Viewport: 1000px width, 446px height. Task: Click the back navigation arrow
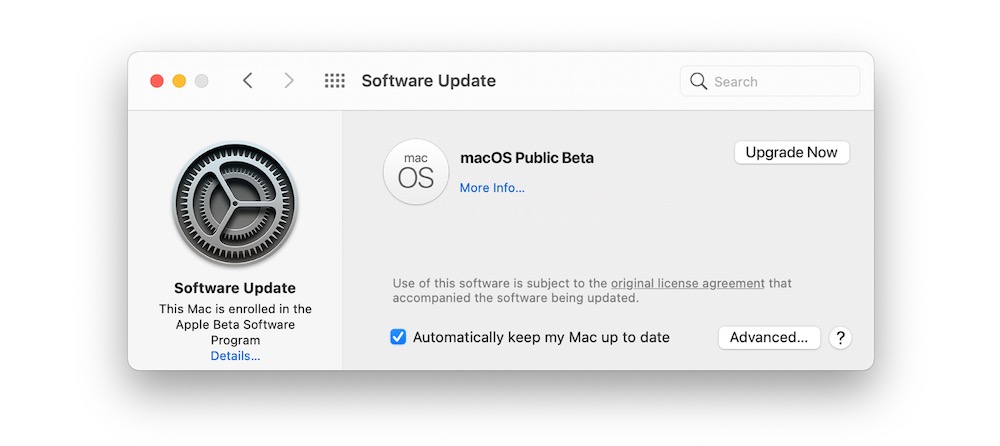(x=248, y=81)
